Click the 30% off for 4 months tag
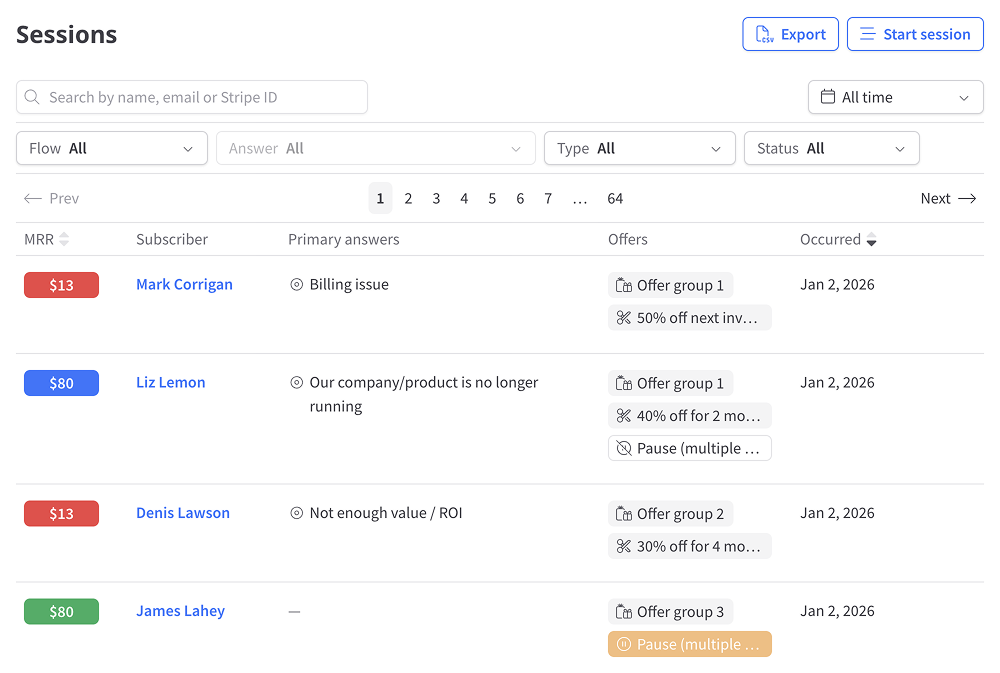Viewport: 1000px width, 673px height. click(689, 546)
